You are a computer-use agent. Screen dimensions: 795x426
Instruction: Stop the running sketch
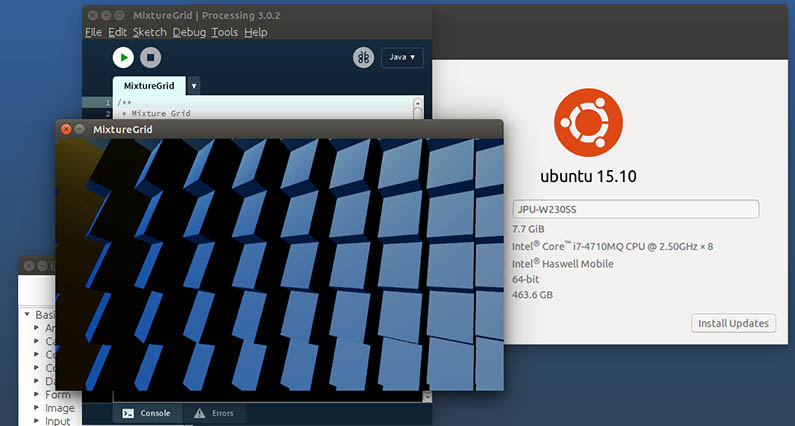(151, 57)
